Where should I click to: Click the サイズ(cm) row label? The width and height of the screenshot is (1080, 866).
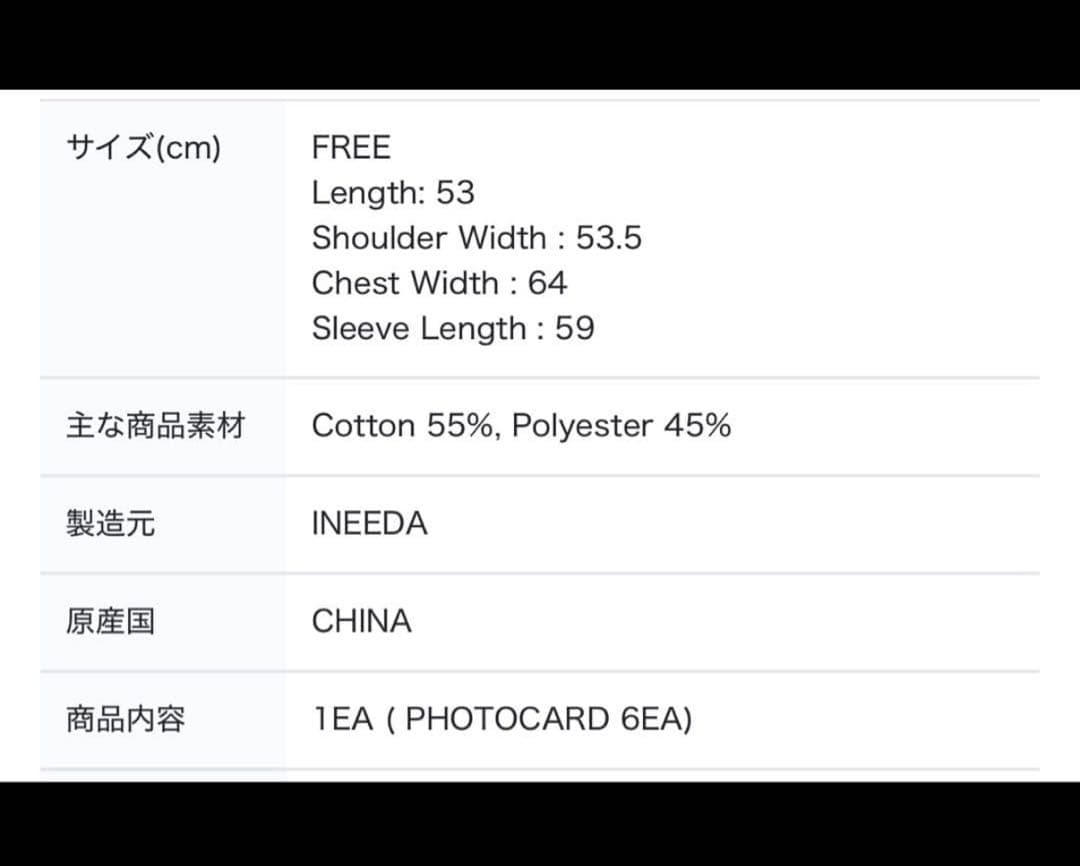[143, 148]
